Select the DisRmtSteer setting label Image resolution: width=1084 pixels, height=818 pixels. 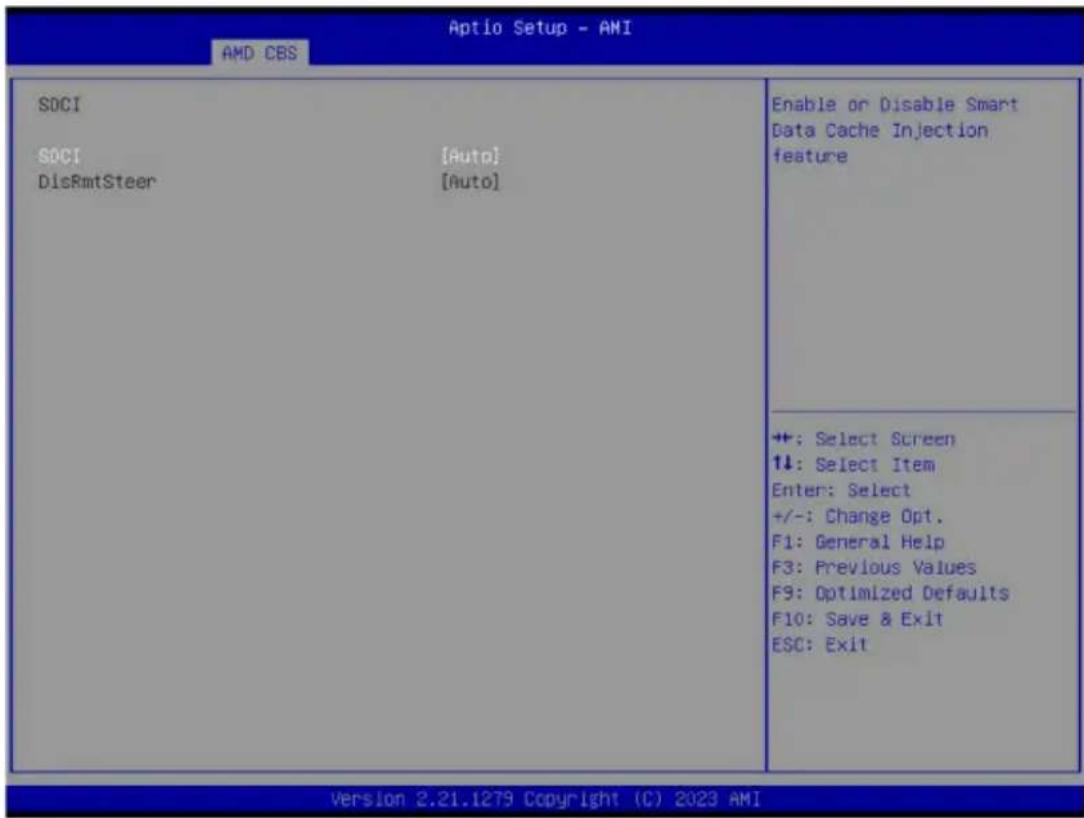click(97, 182)
